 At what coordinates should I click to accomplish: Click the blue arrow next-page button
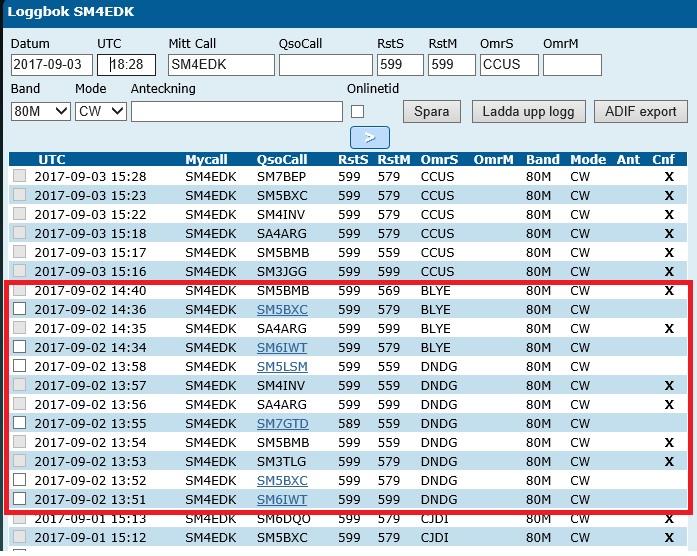(369, 137)
